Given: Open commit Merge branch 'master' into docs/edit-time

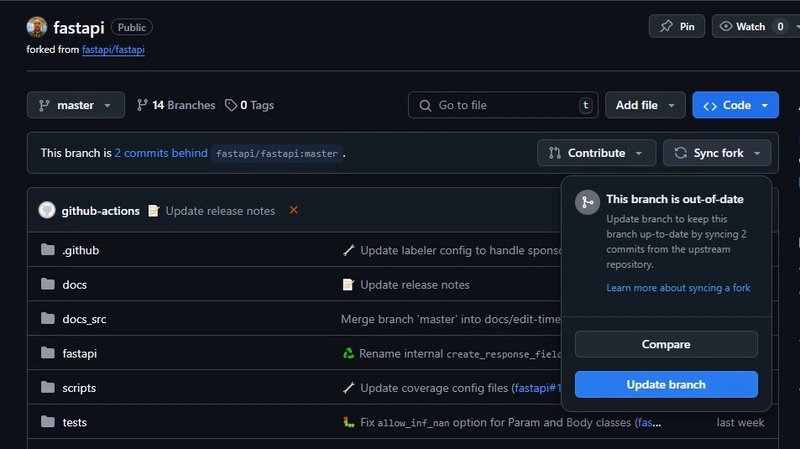Looking at the screenshot, I should pos(451,319).
